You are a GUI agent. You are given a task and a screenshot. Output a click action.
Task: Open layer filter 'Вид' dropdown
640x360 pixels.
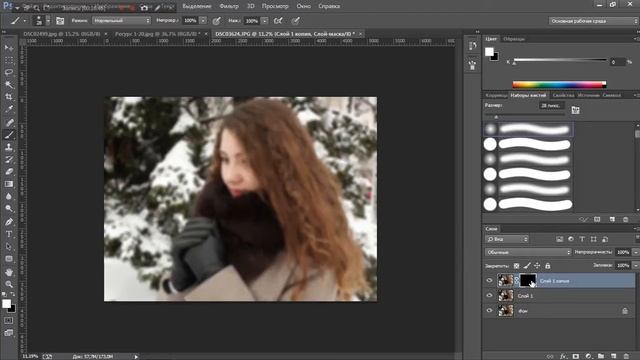pyautogui.click(x=507, y=239)
